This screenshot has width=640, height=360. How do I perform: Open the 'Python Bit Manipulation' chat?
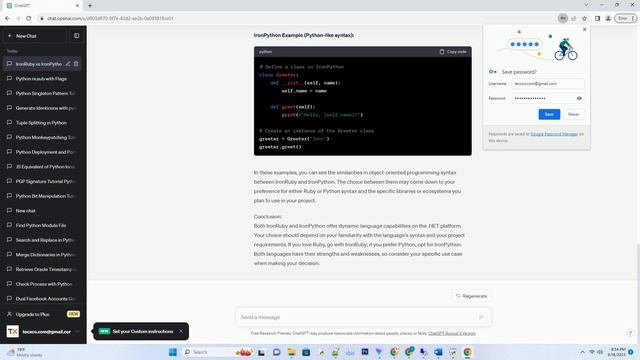(42, 196)
